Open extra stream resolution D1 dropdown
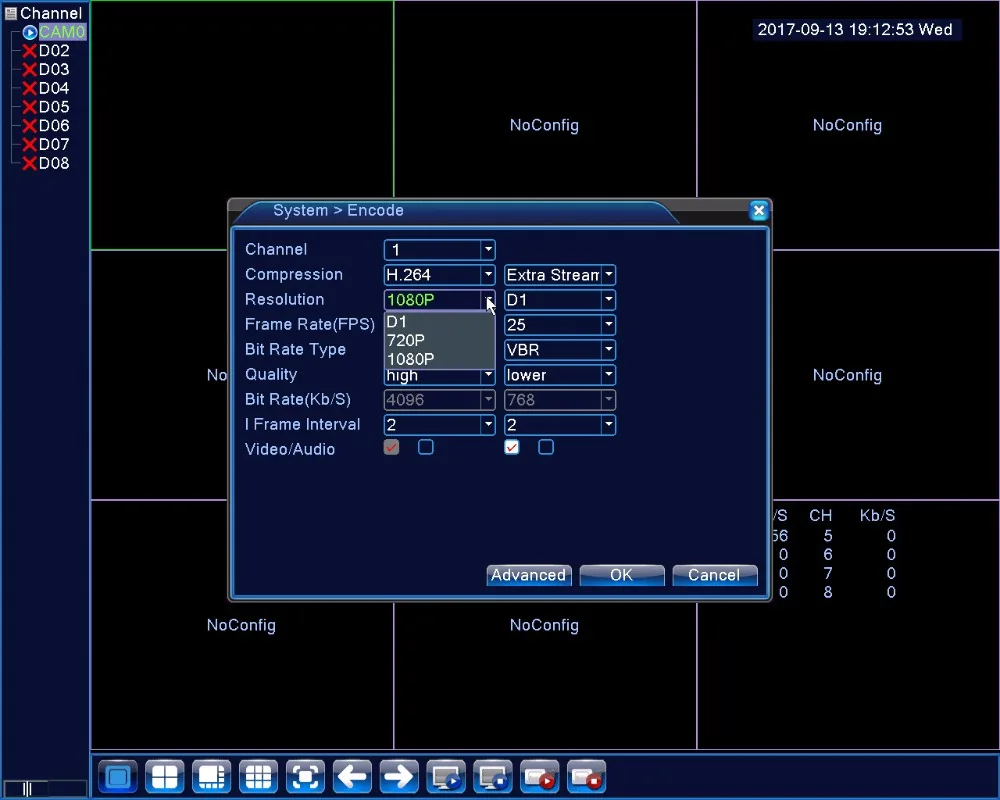 coord(560,300)
